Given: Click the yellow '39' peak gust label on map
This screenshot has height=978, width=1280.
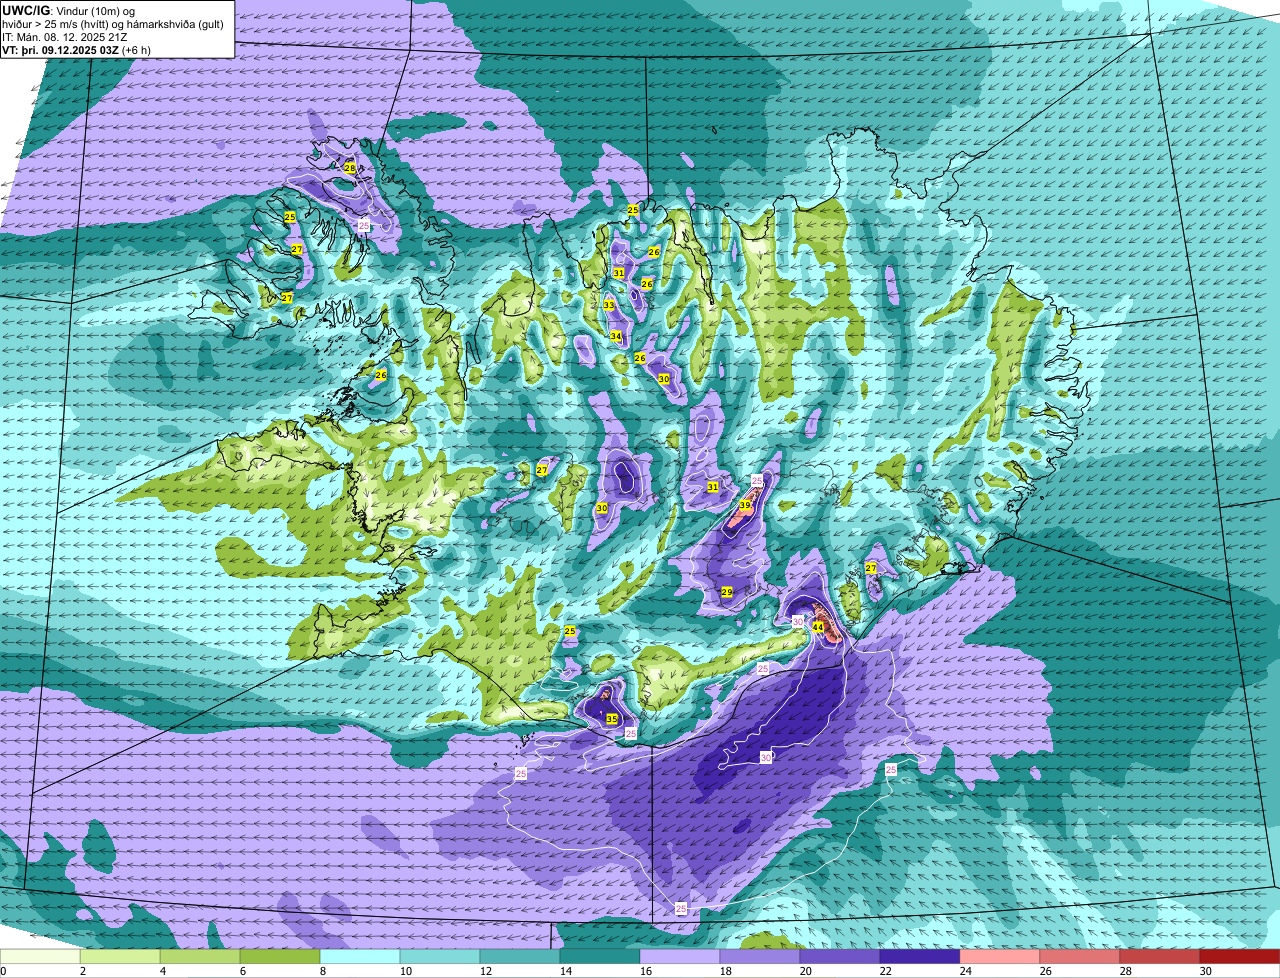Looking at the screenshot, I should click(745, 506).
